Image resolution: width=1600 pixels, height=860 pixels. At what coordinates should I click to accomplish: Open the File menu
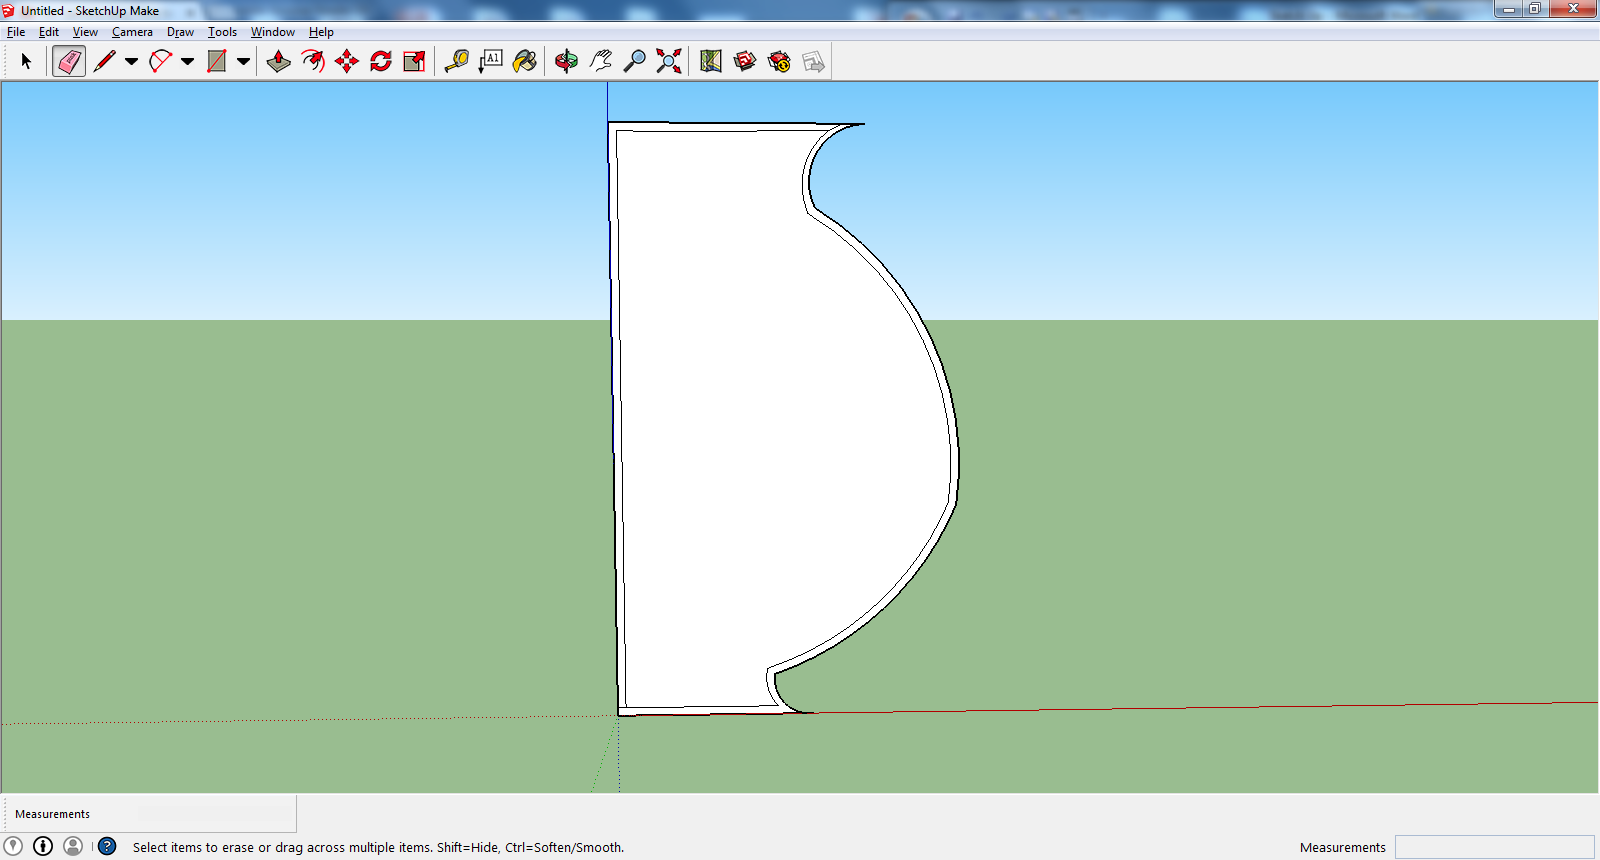pyautogui.click(x=16, y=32)
